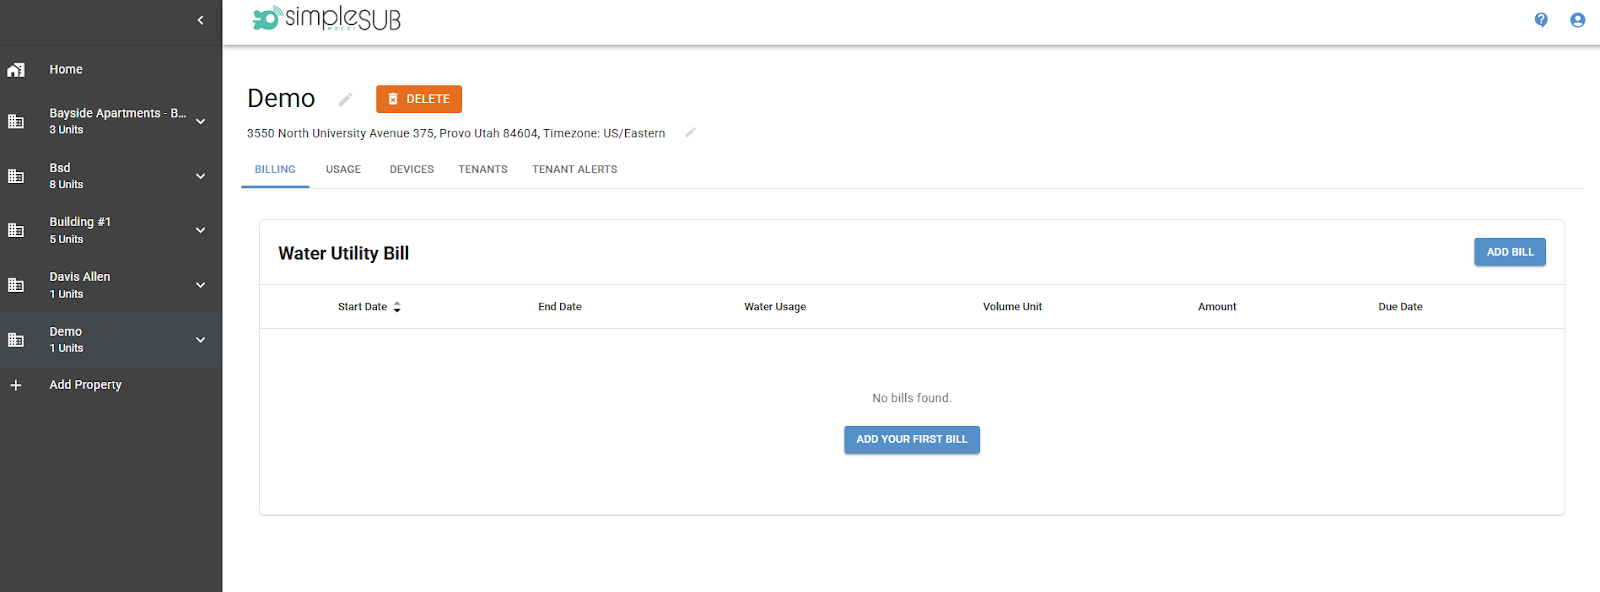This screenshot has height=592, width=1600.
Task: Open the Devices tab
Action: pyautogui.click(x=411, y=170)
